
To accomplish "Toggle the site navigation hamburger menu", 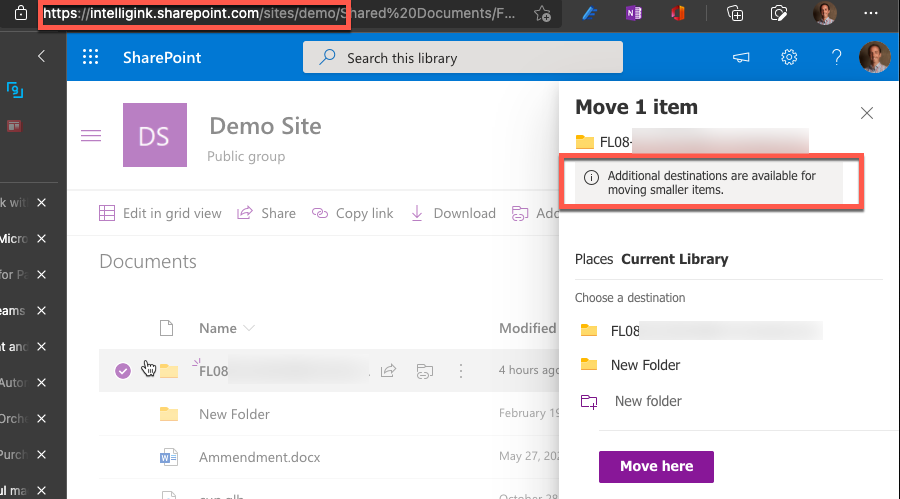I will 91,136.
